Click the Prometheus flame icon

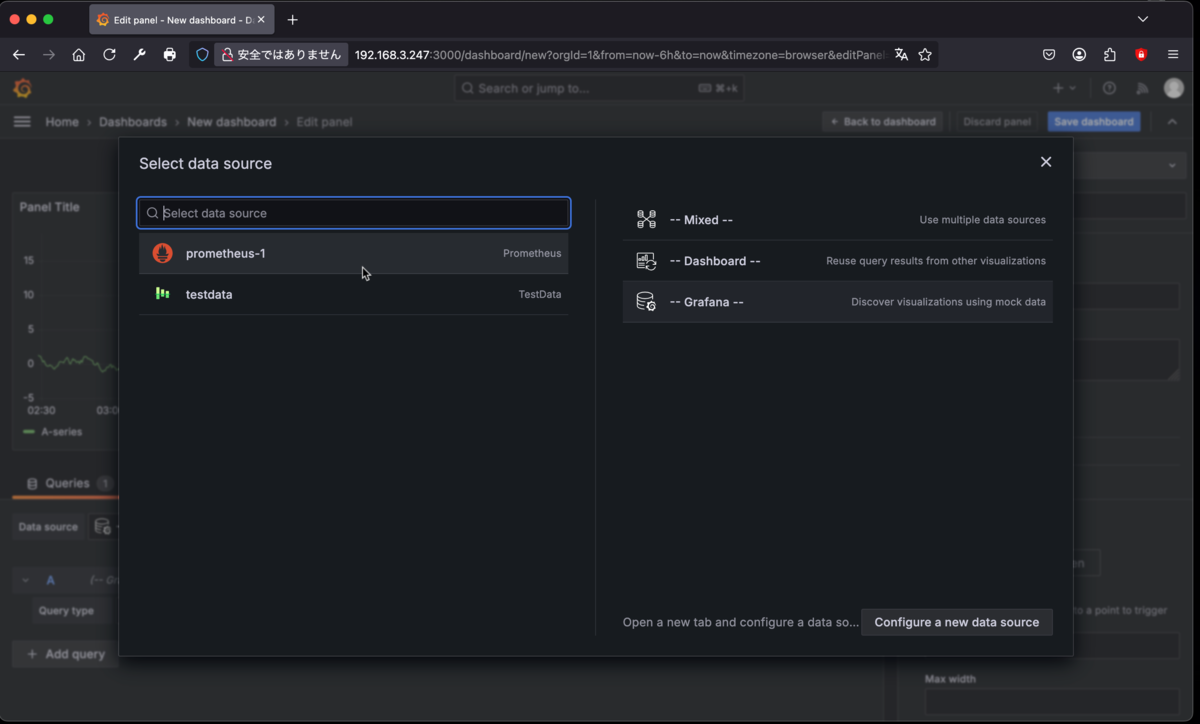point(162,253)
